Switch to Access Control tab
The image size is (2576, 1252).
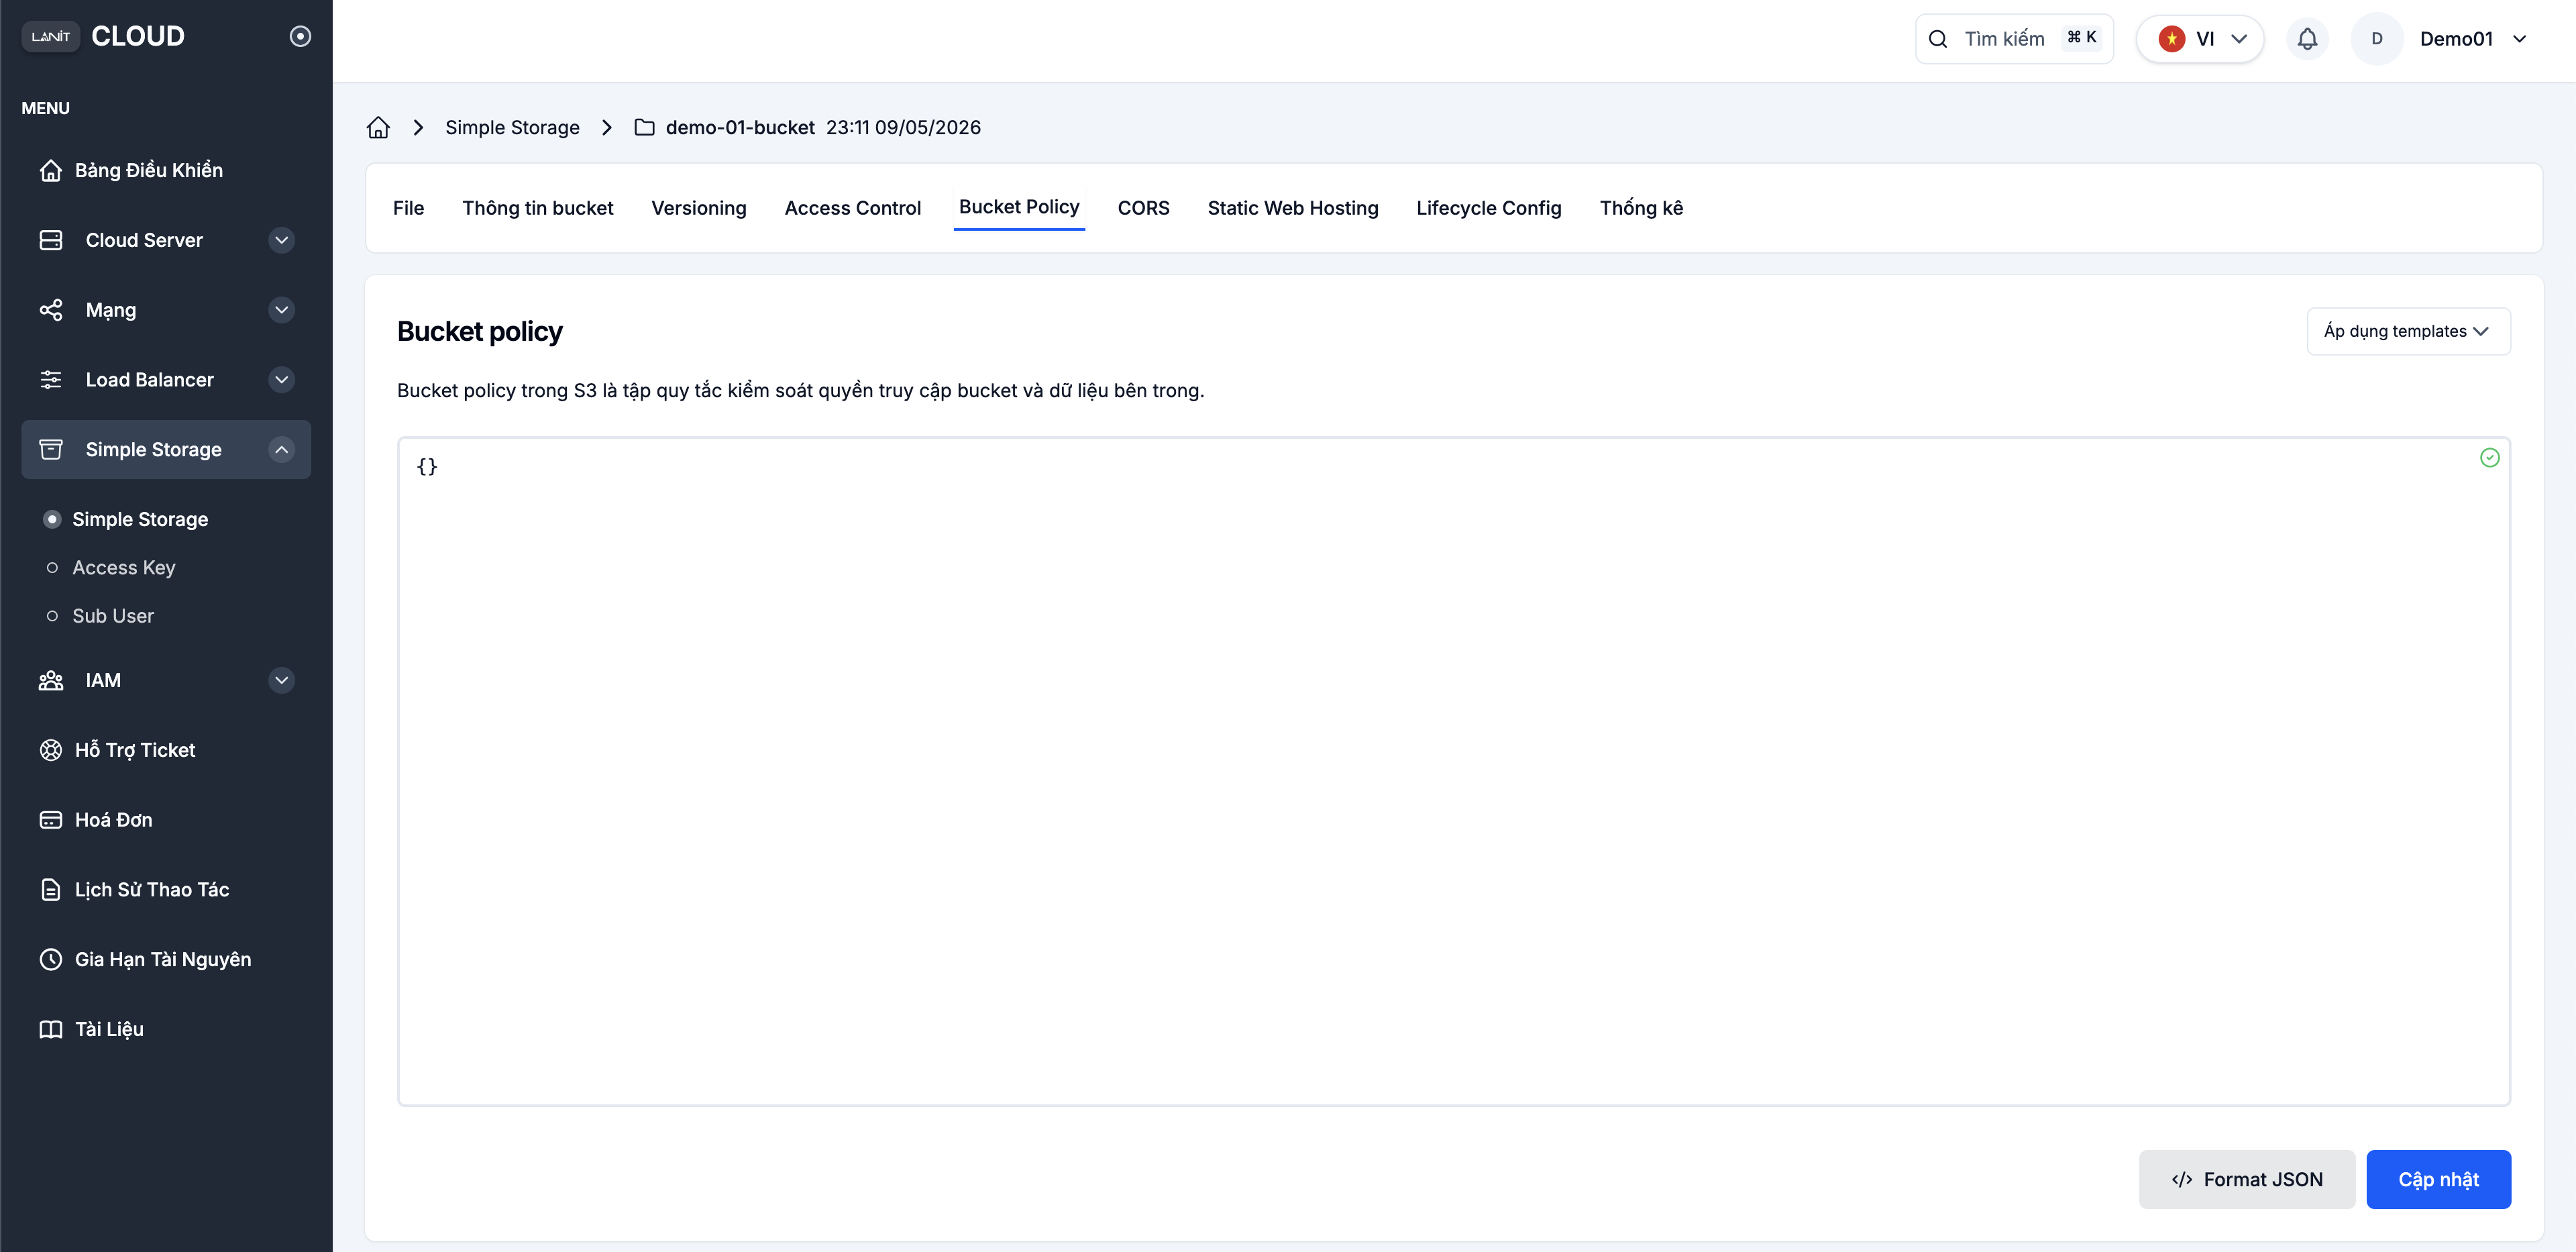tap(853, 208)
